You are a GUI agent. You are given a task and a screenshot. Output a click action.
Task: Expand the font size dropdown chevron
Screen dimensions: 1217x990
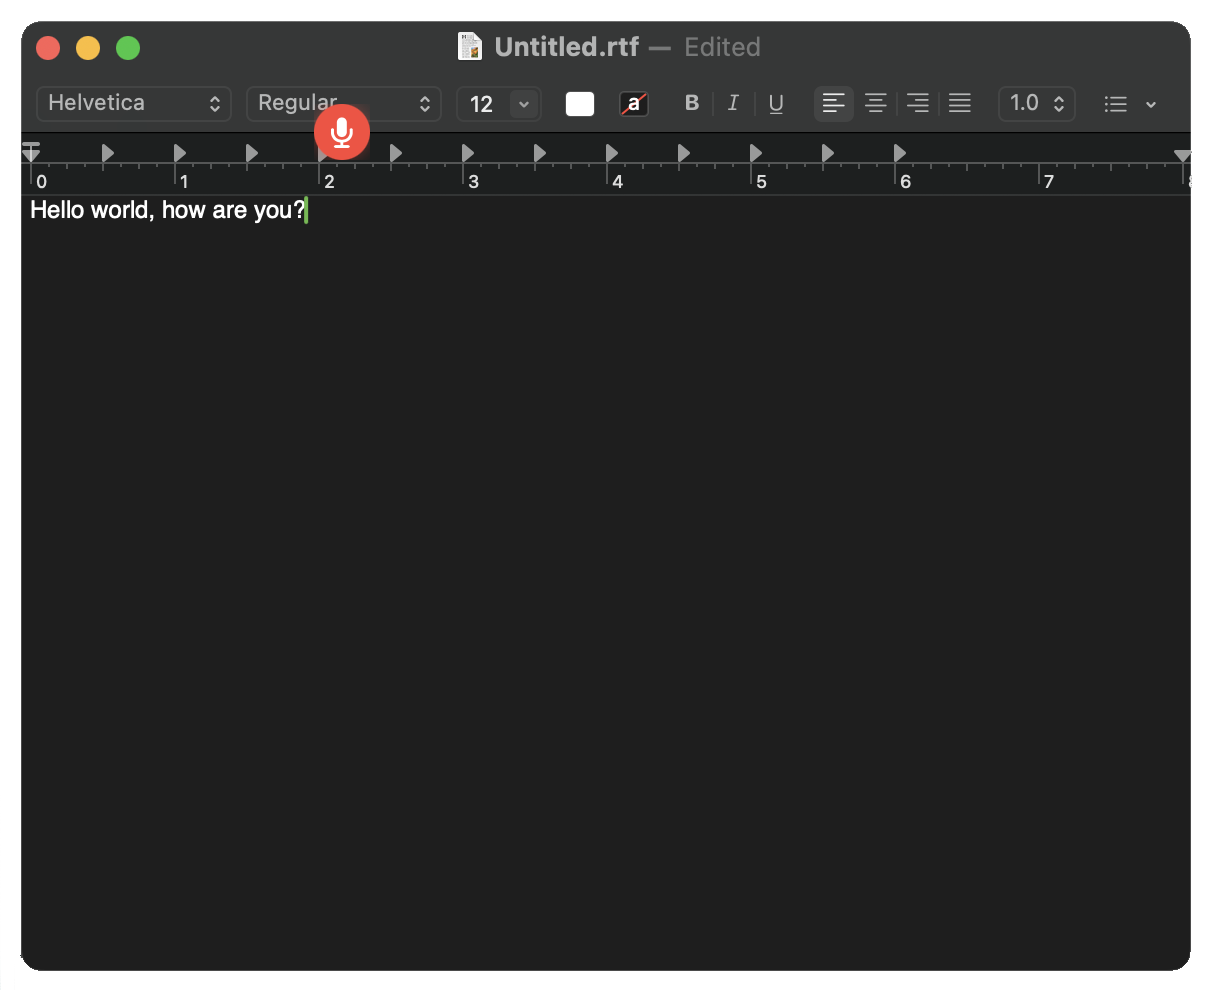[524, 103]
